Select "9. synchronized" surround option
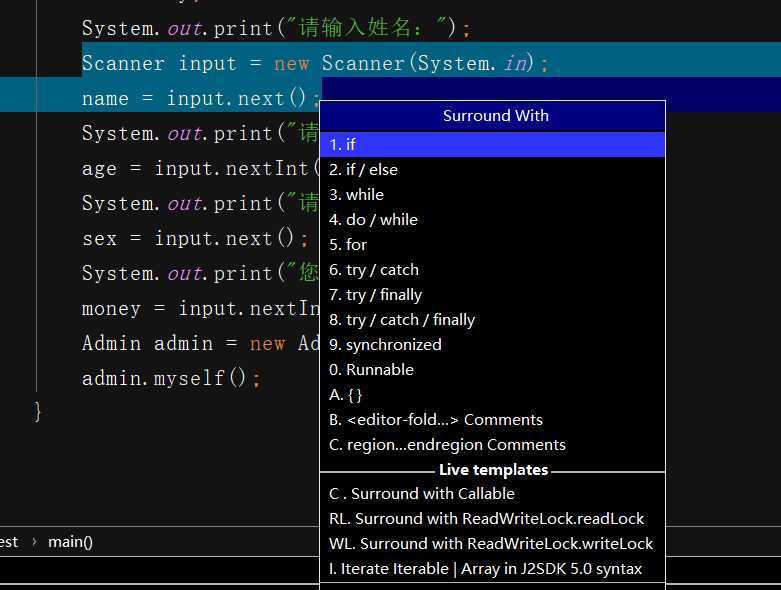 (x=492, y=345)
